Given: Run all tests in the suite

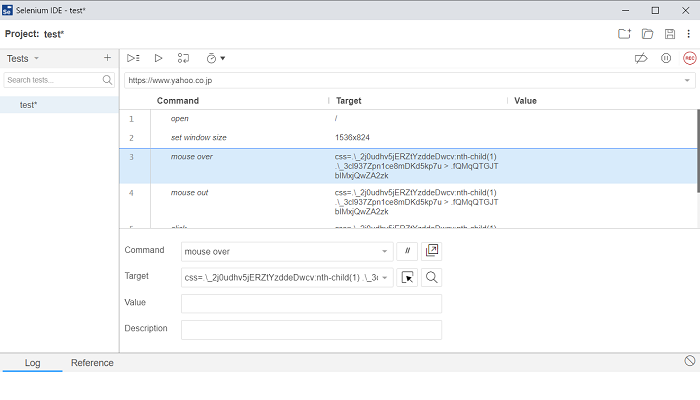Looking at the screenshot, I should coord(133,58).
